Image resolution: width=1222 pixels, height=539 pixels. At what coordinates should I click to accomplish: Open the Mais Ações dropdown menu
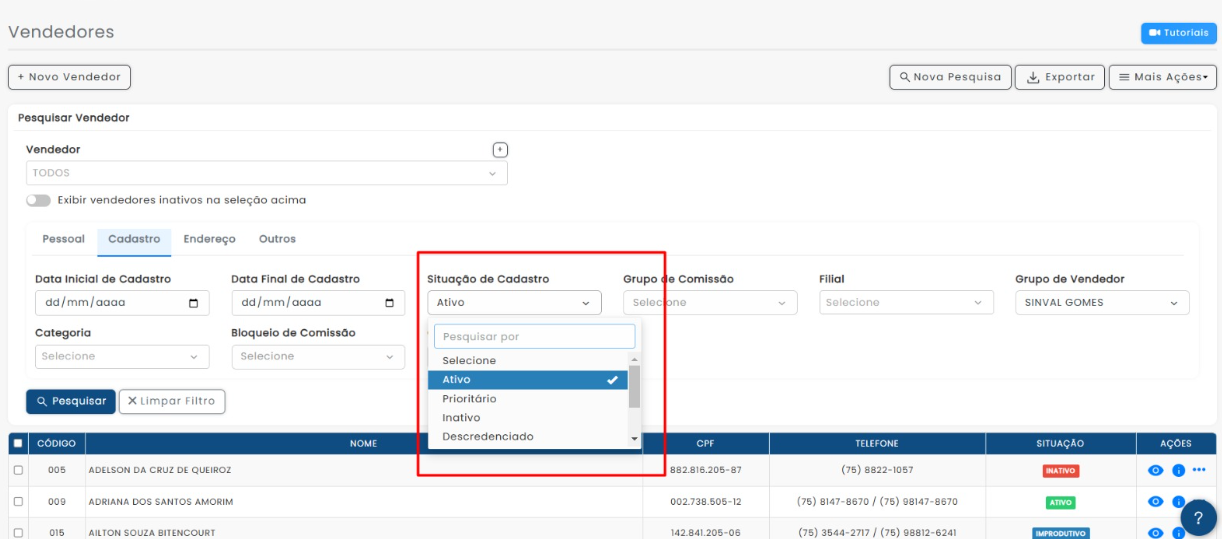(1162, 77)
